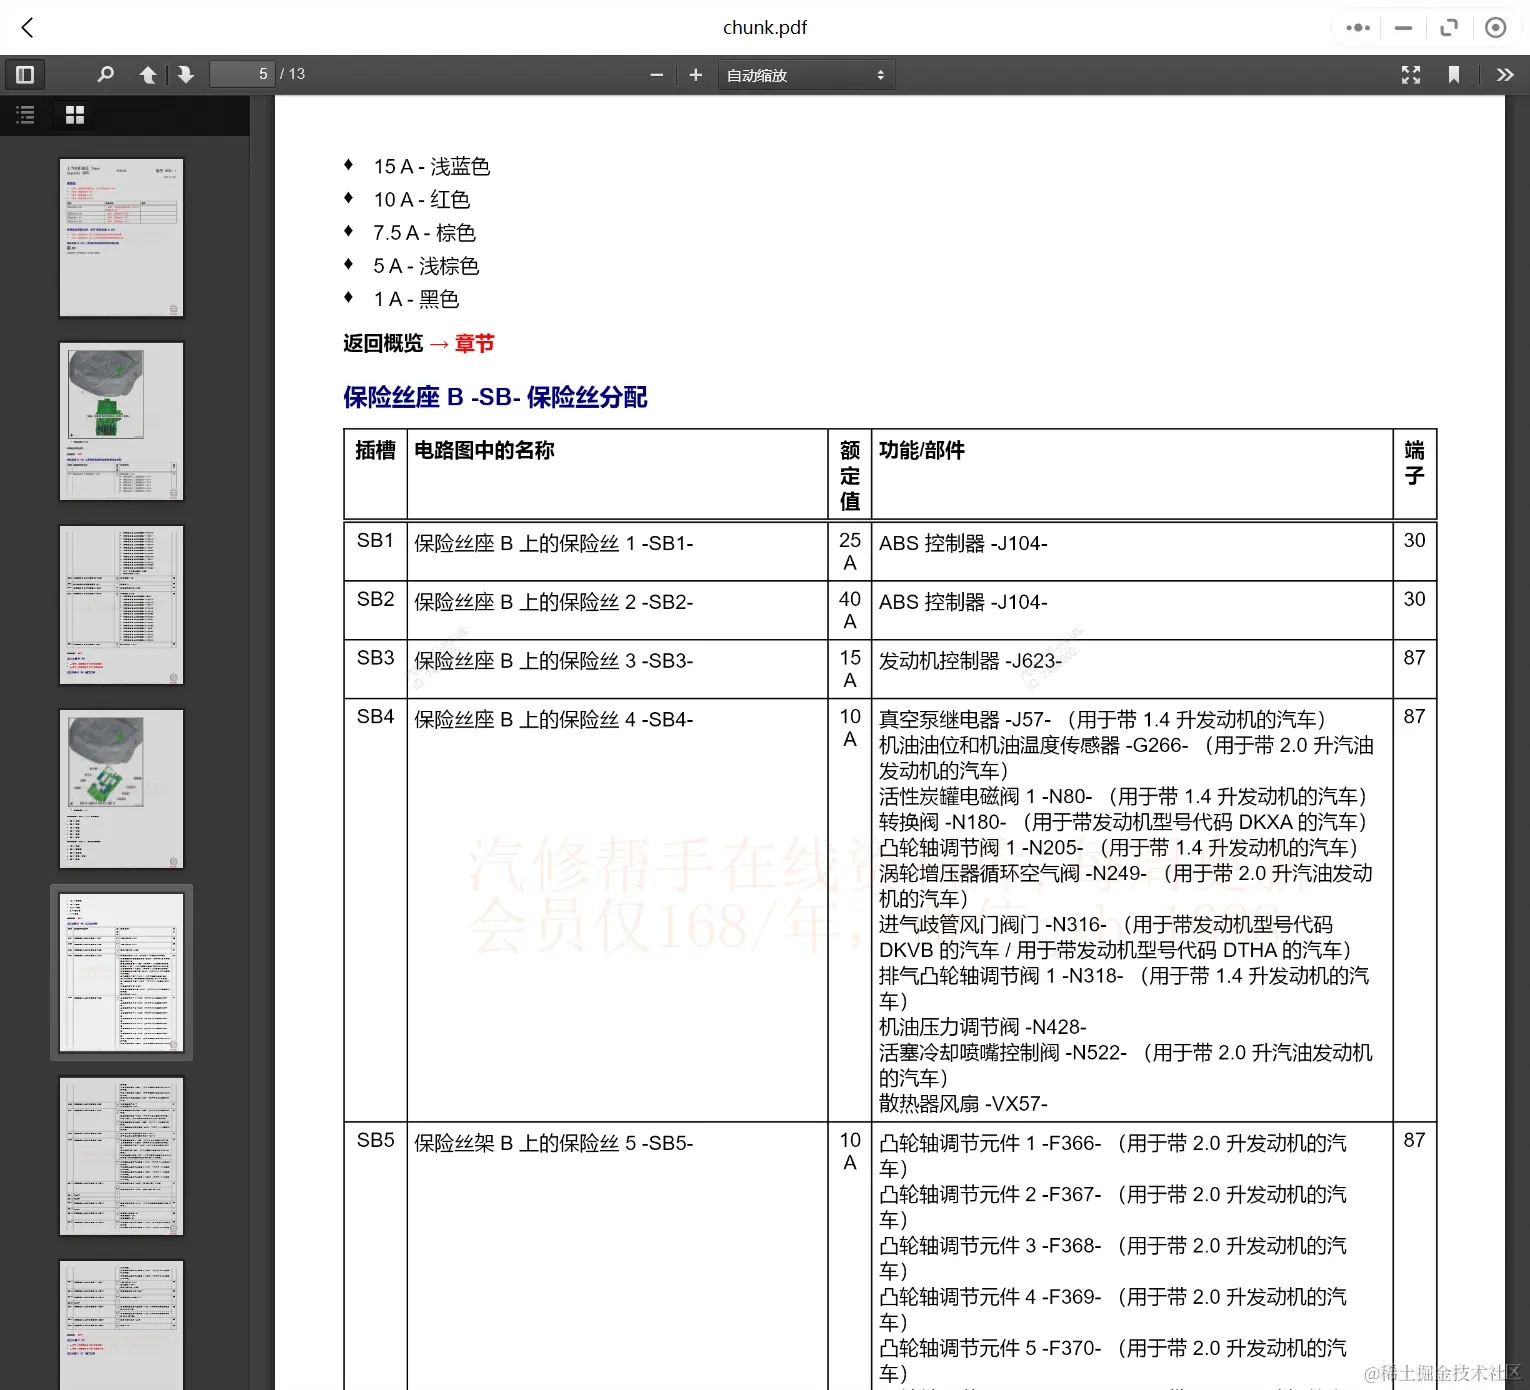This screenshot has width=1530, height=1390.
Task: Click the chunk.pdf title bar area
Action: (x=765, y=27)
